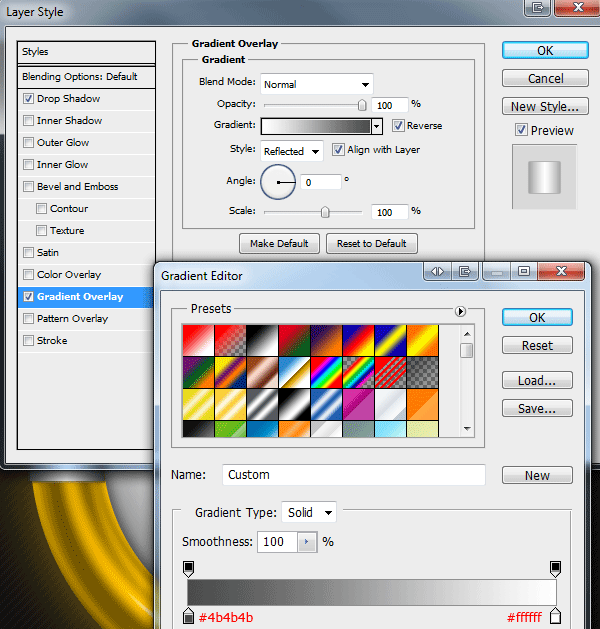Select Blending Options: Default
Screen dimensions: 600x629
86,77
